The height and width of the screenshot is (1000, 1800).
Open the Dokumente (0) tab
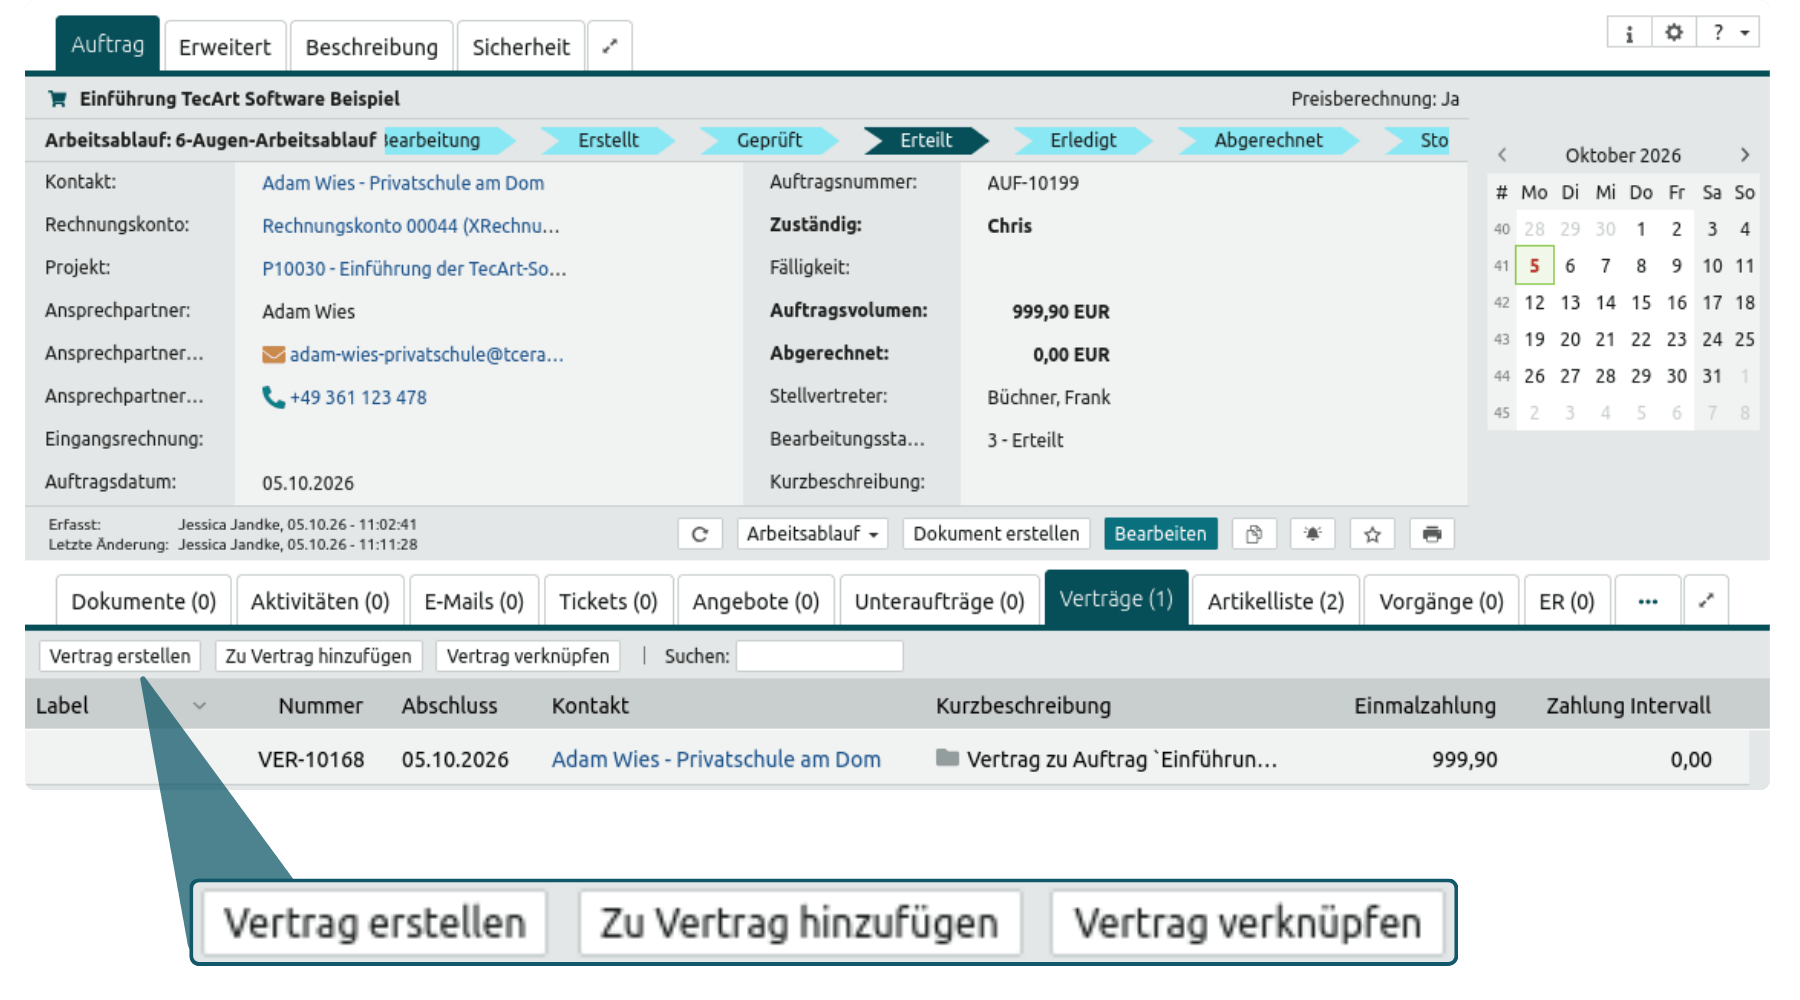point(144,601)
